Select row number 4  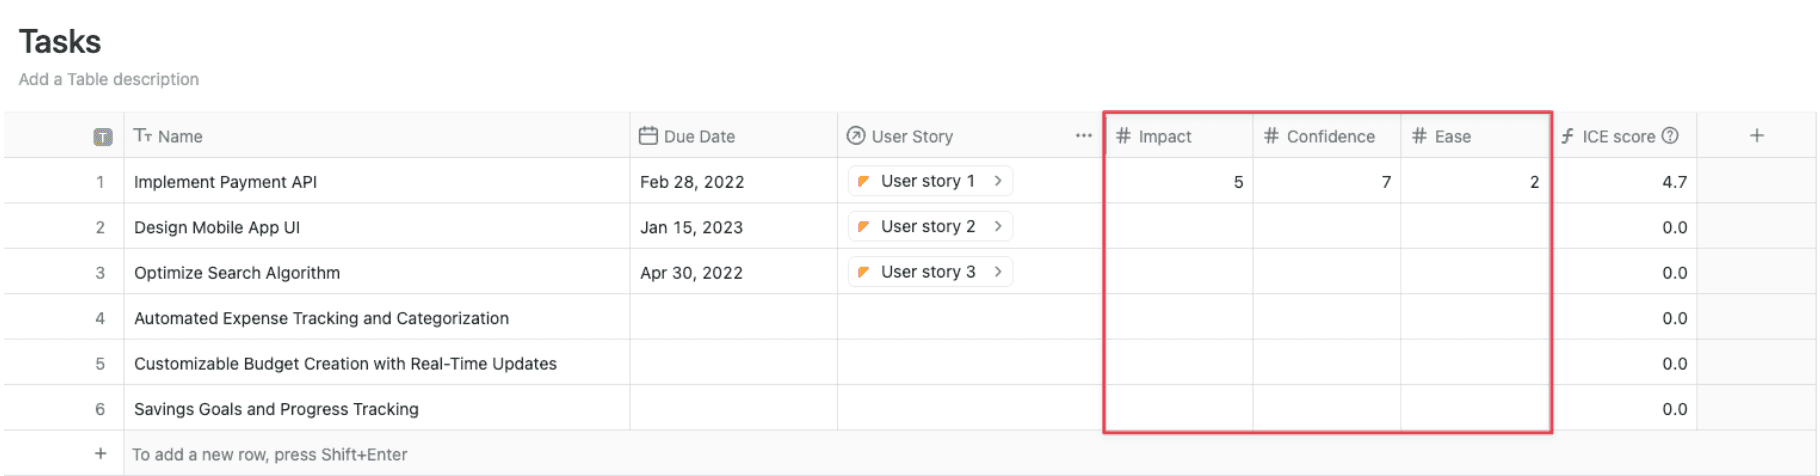(x=100, y=318)
